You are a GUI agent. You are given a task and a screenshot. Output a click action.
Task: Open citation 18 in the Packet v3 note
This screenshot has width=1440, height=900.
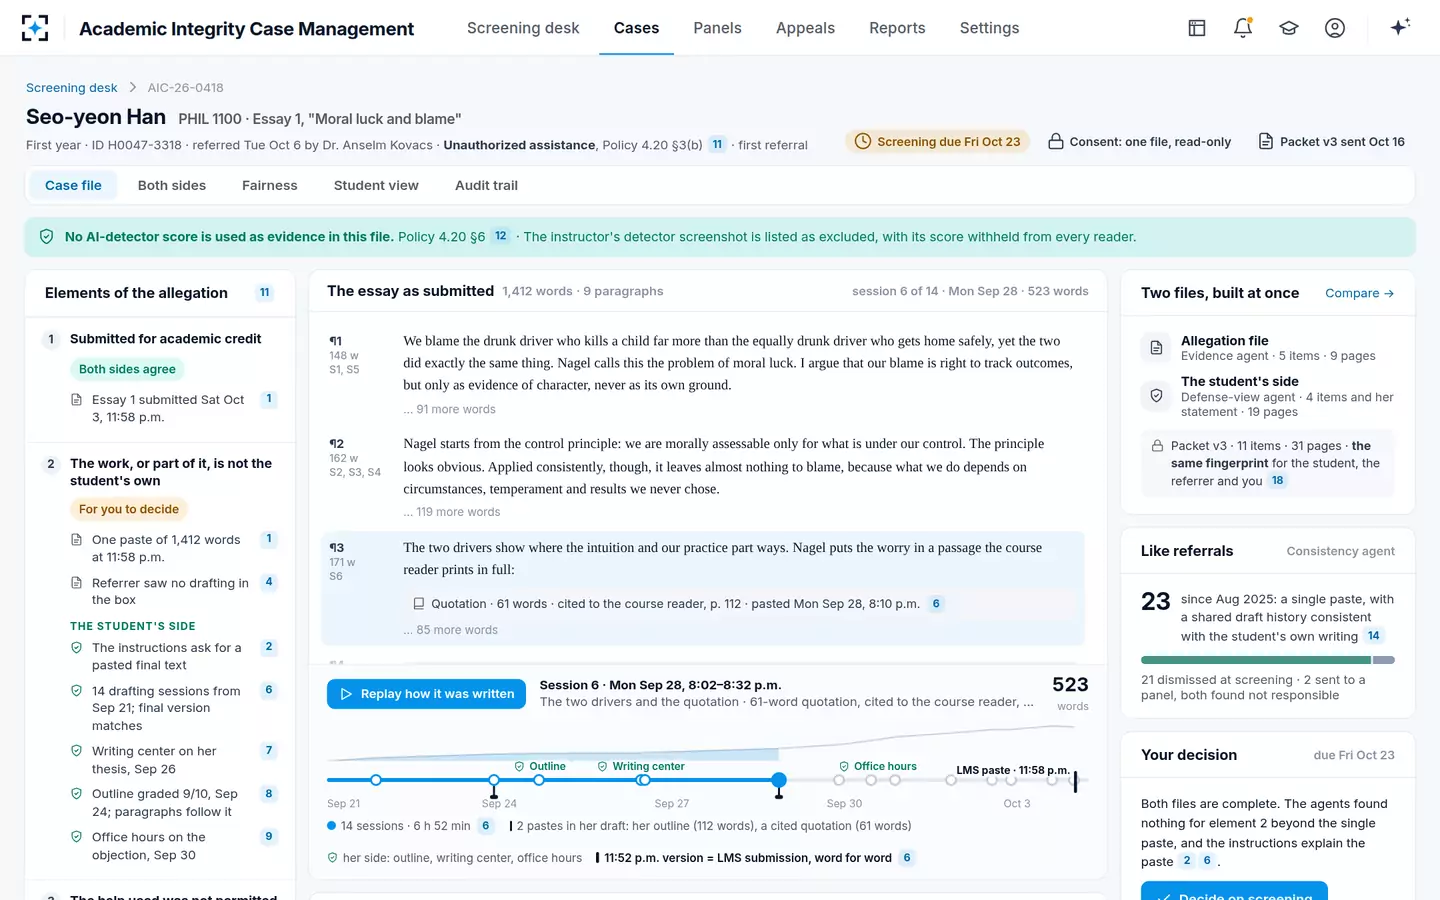click(x=1278, y=481)
